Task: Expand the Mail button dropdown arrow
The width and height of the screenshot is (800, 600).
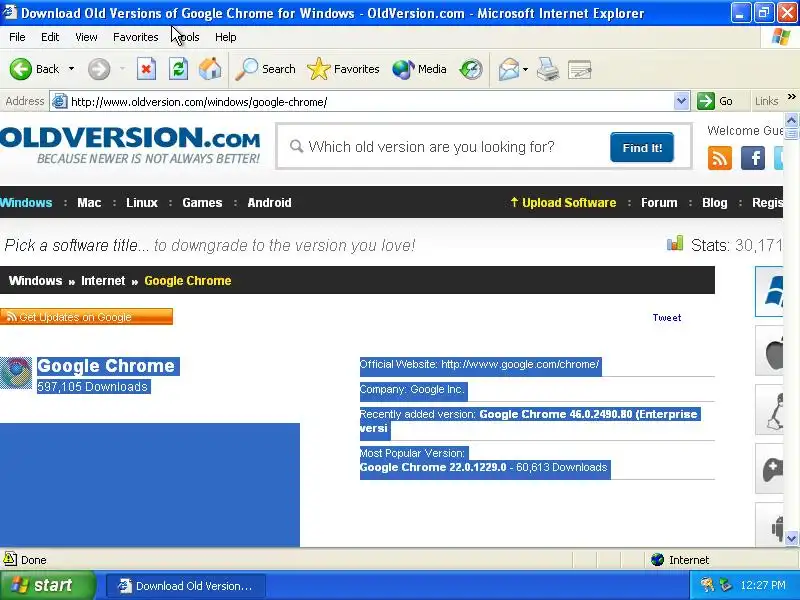Action: [x=525, y=69]
